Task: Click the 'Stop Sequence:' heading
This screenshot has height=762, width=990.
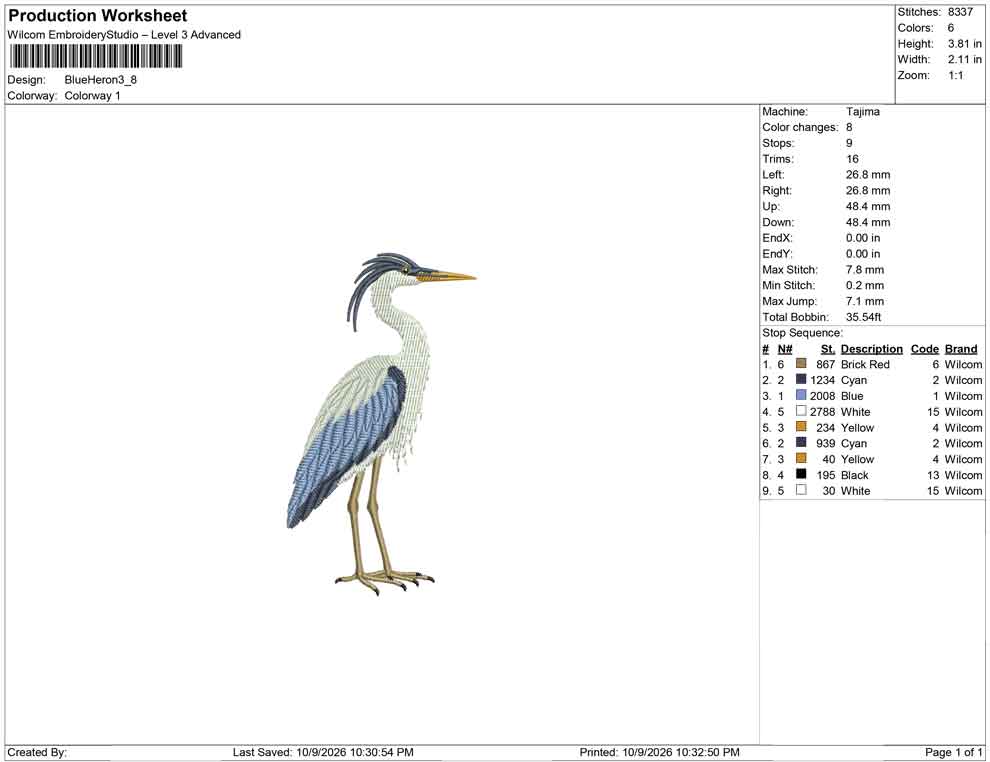Action: pyautogui.click(x=802, y=333)
